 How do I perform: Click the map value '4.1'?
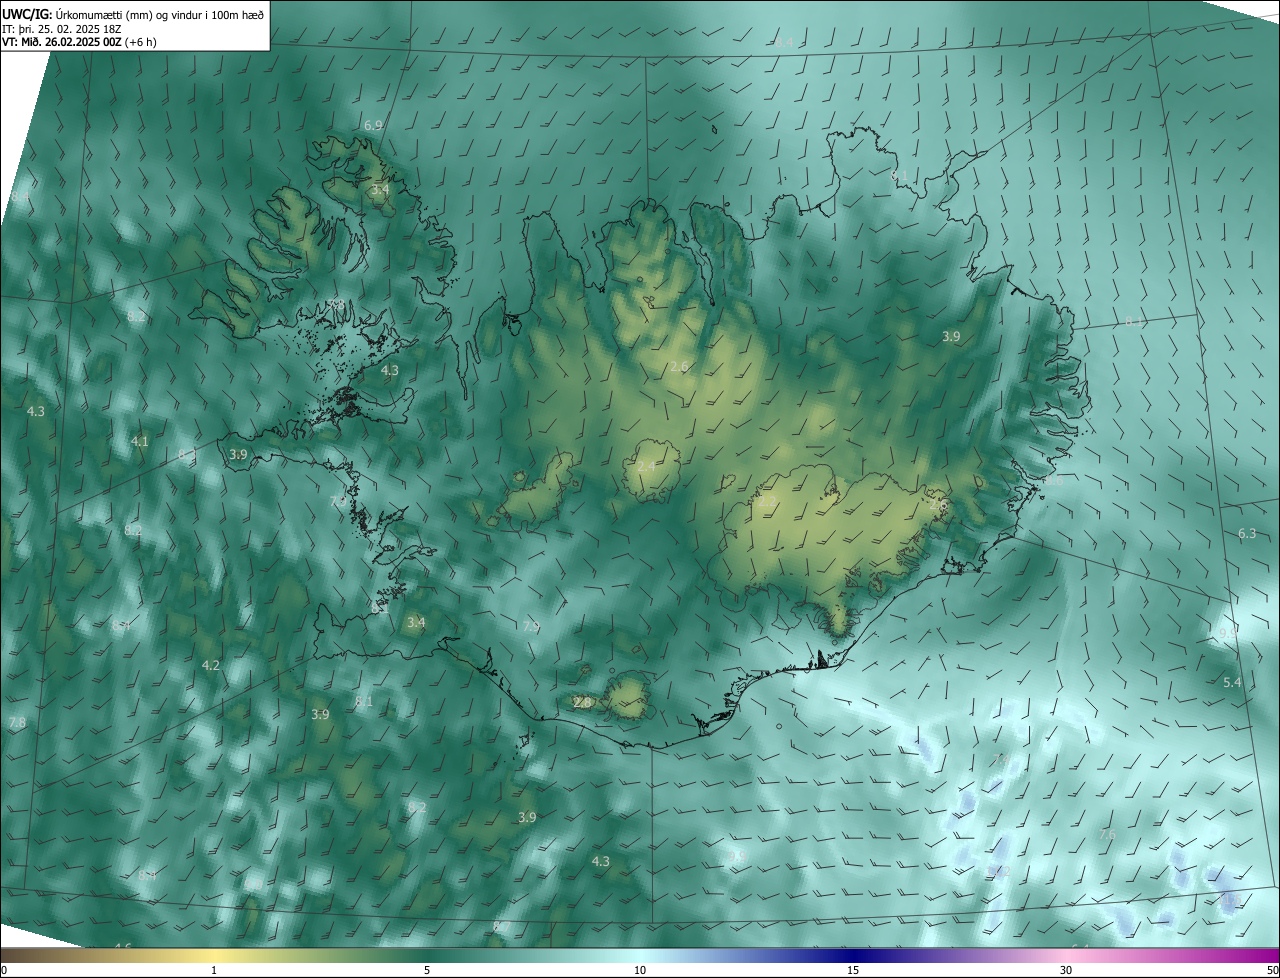(139, 441)
